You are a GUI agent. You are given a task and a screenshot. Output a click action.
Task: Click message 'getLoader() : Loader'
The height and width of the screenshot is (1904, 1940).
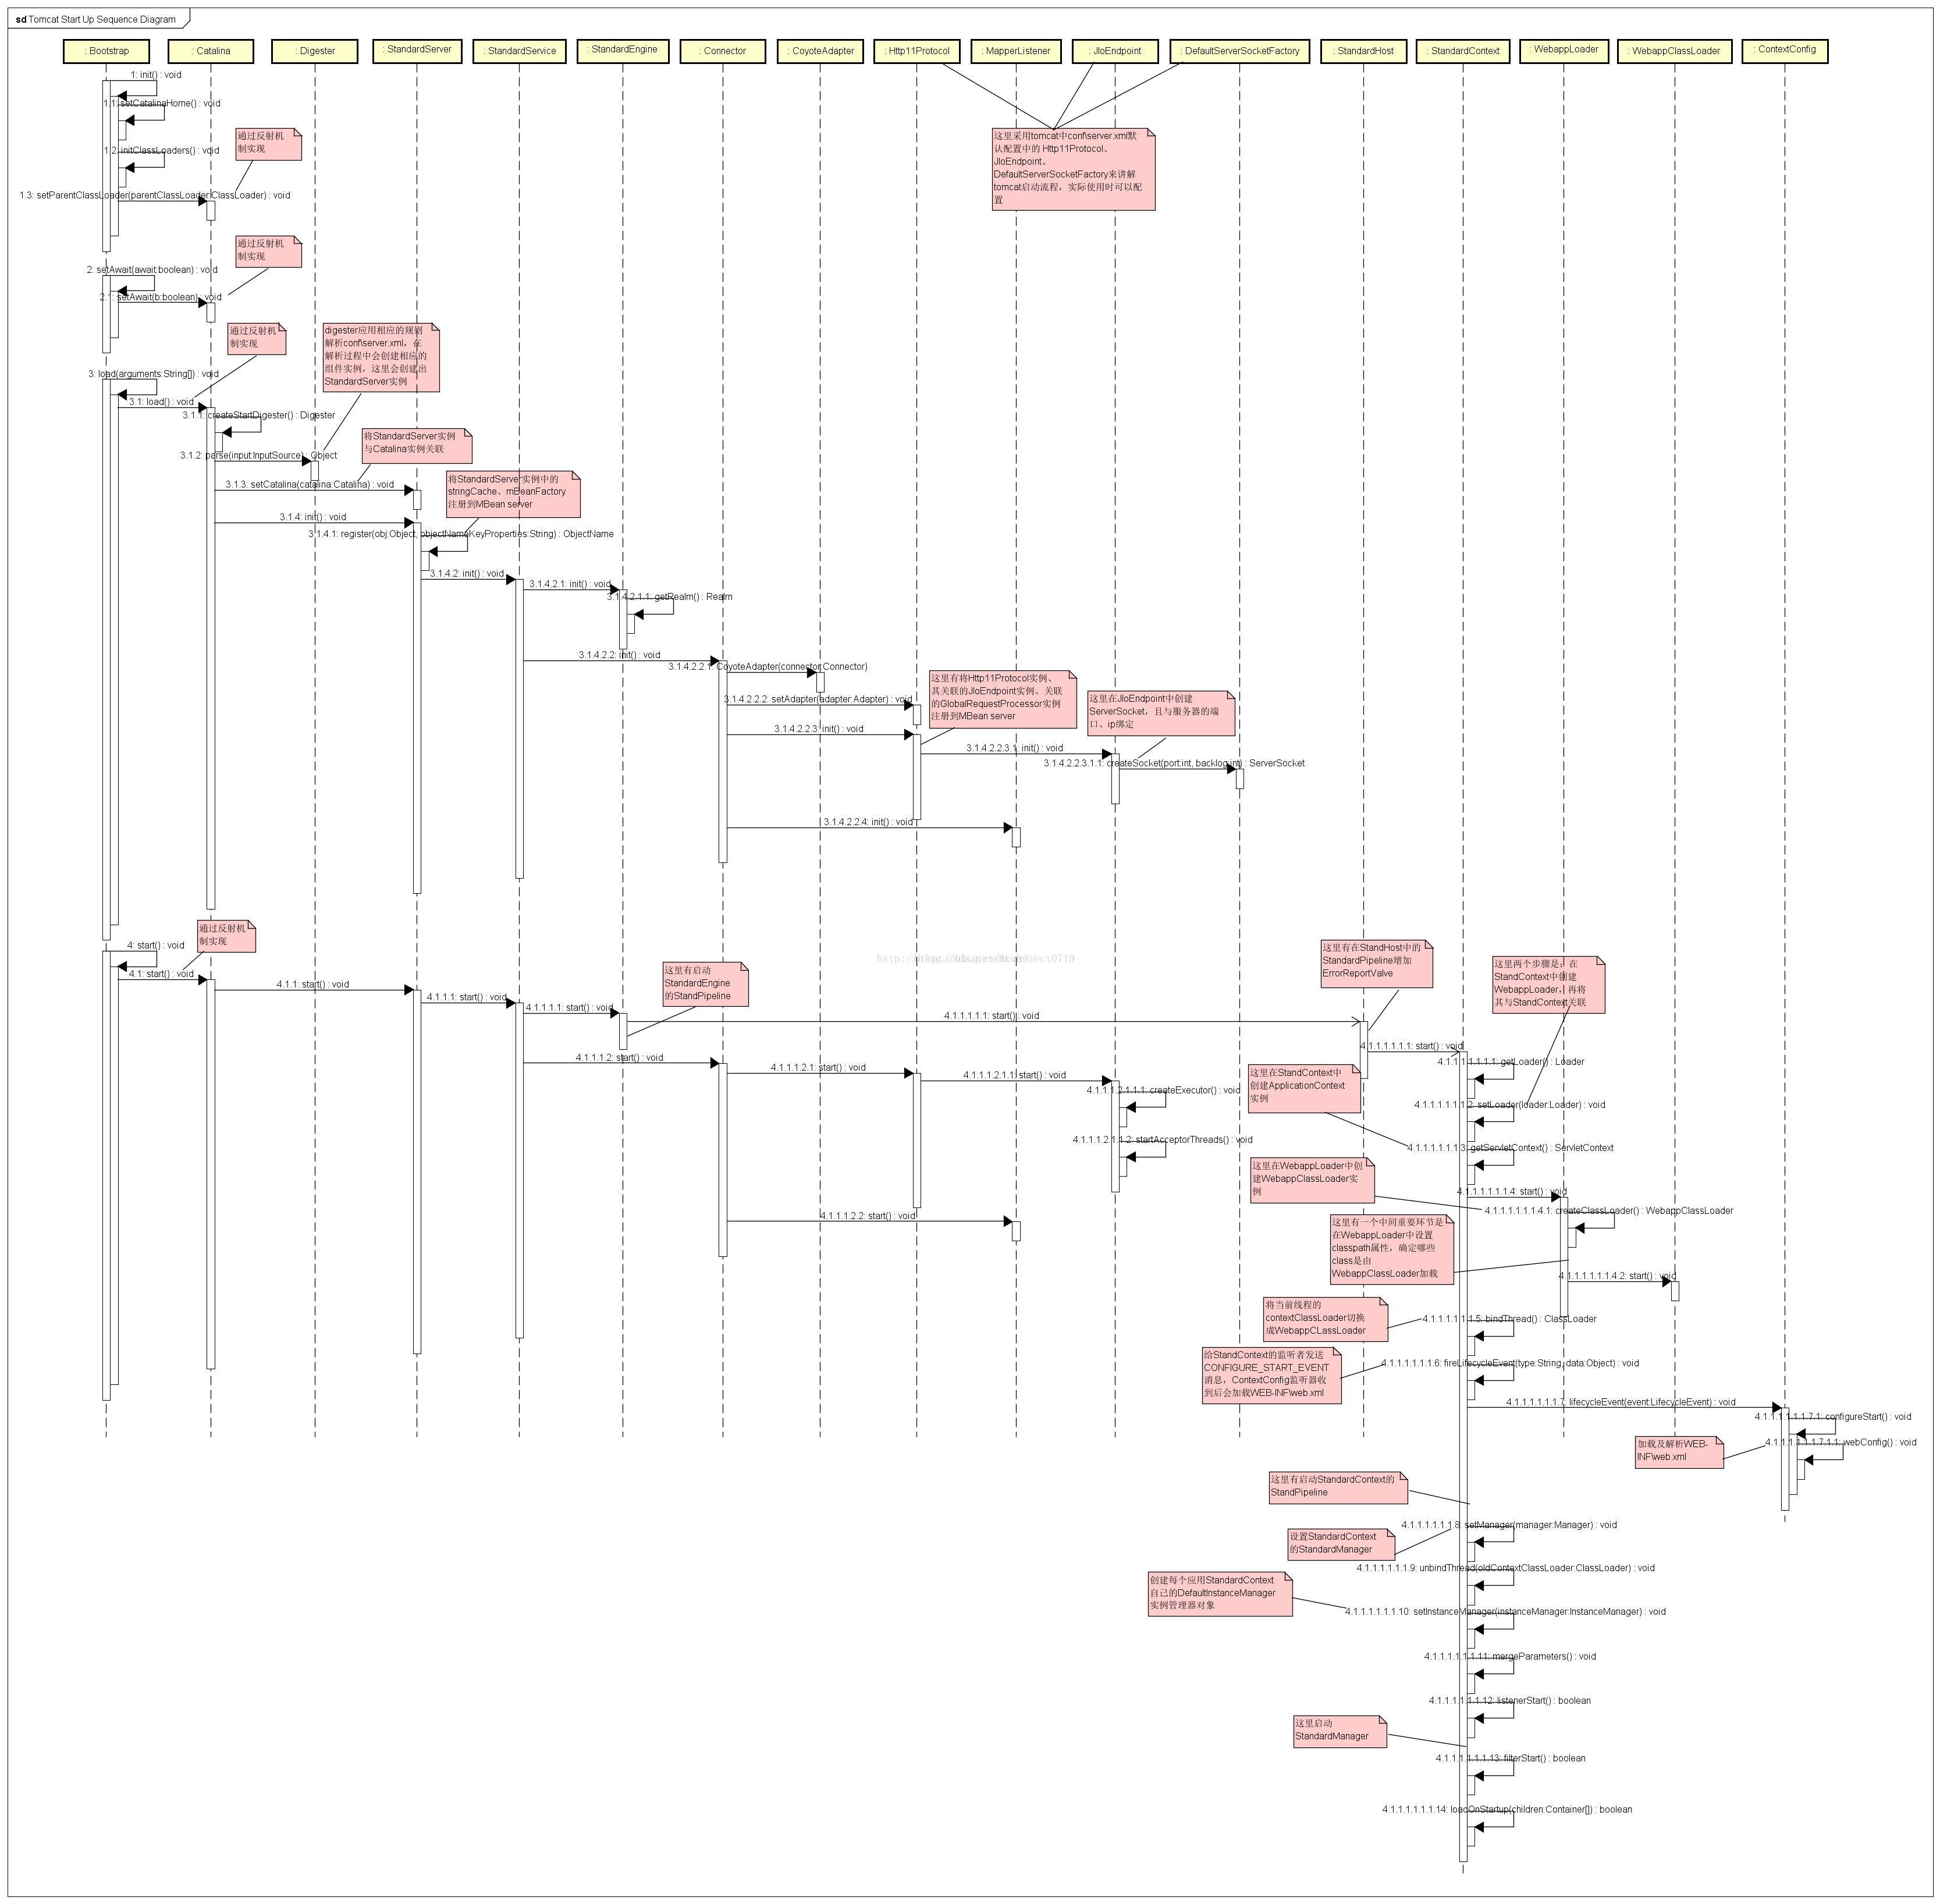[1511, 1062]
